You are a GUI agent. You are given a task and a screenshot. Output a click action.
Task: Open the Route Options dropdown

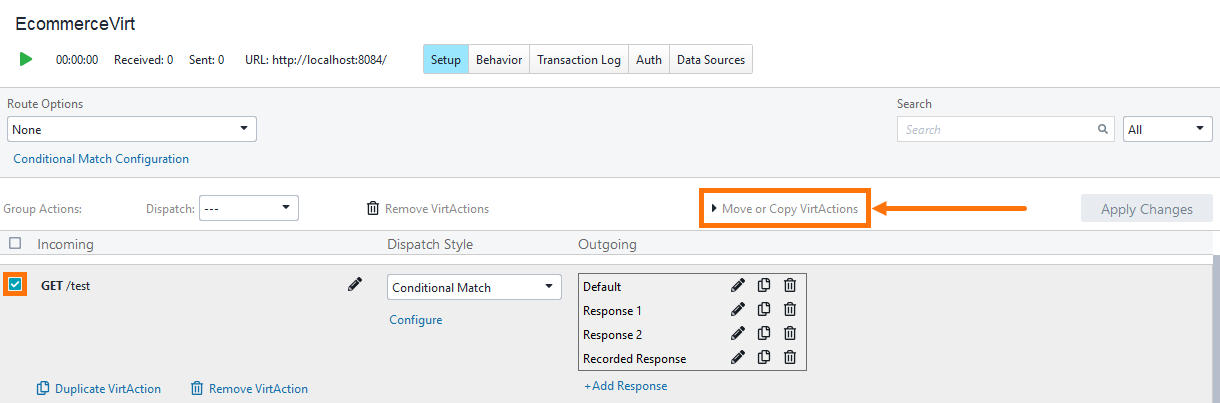tap(132, 129)
